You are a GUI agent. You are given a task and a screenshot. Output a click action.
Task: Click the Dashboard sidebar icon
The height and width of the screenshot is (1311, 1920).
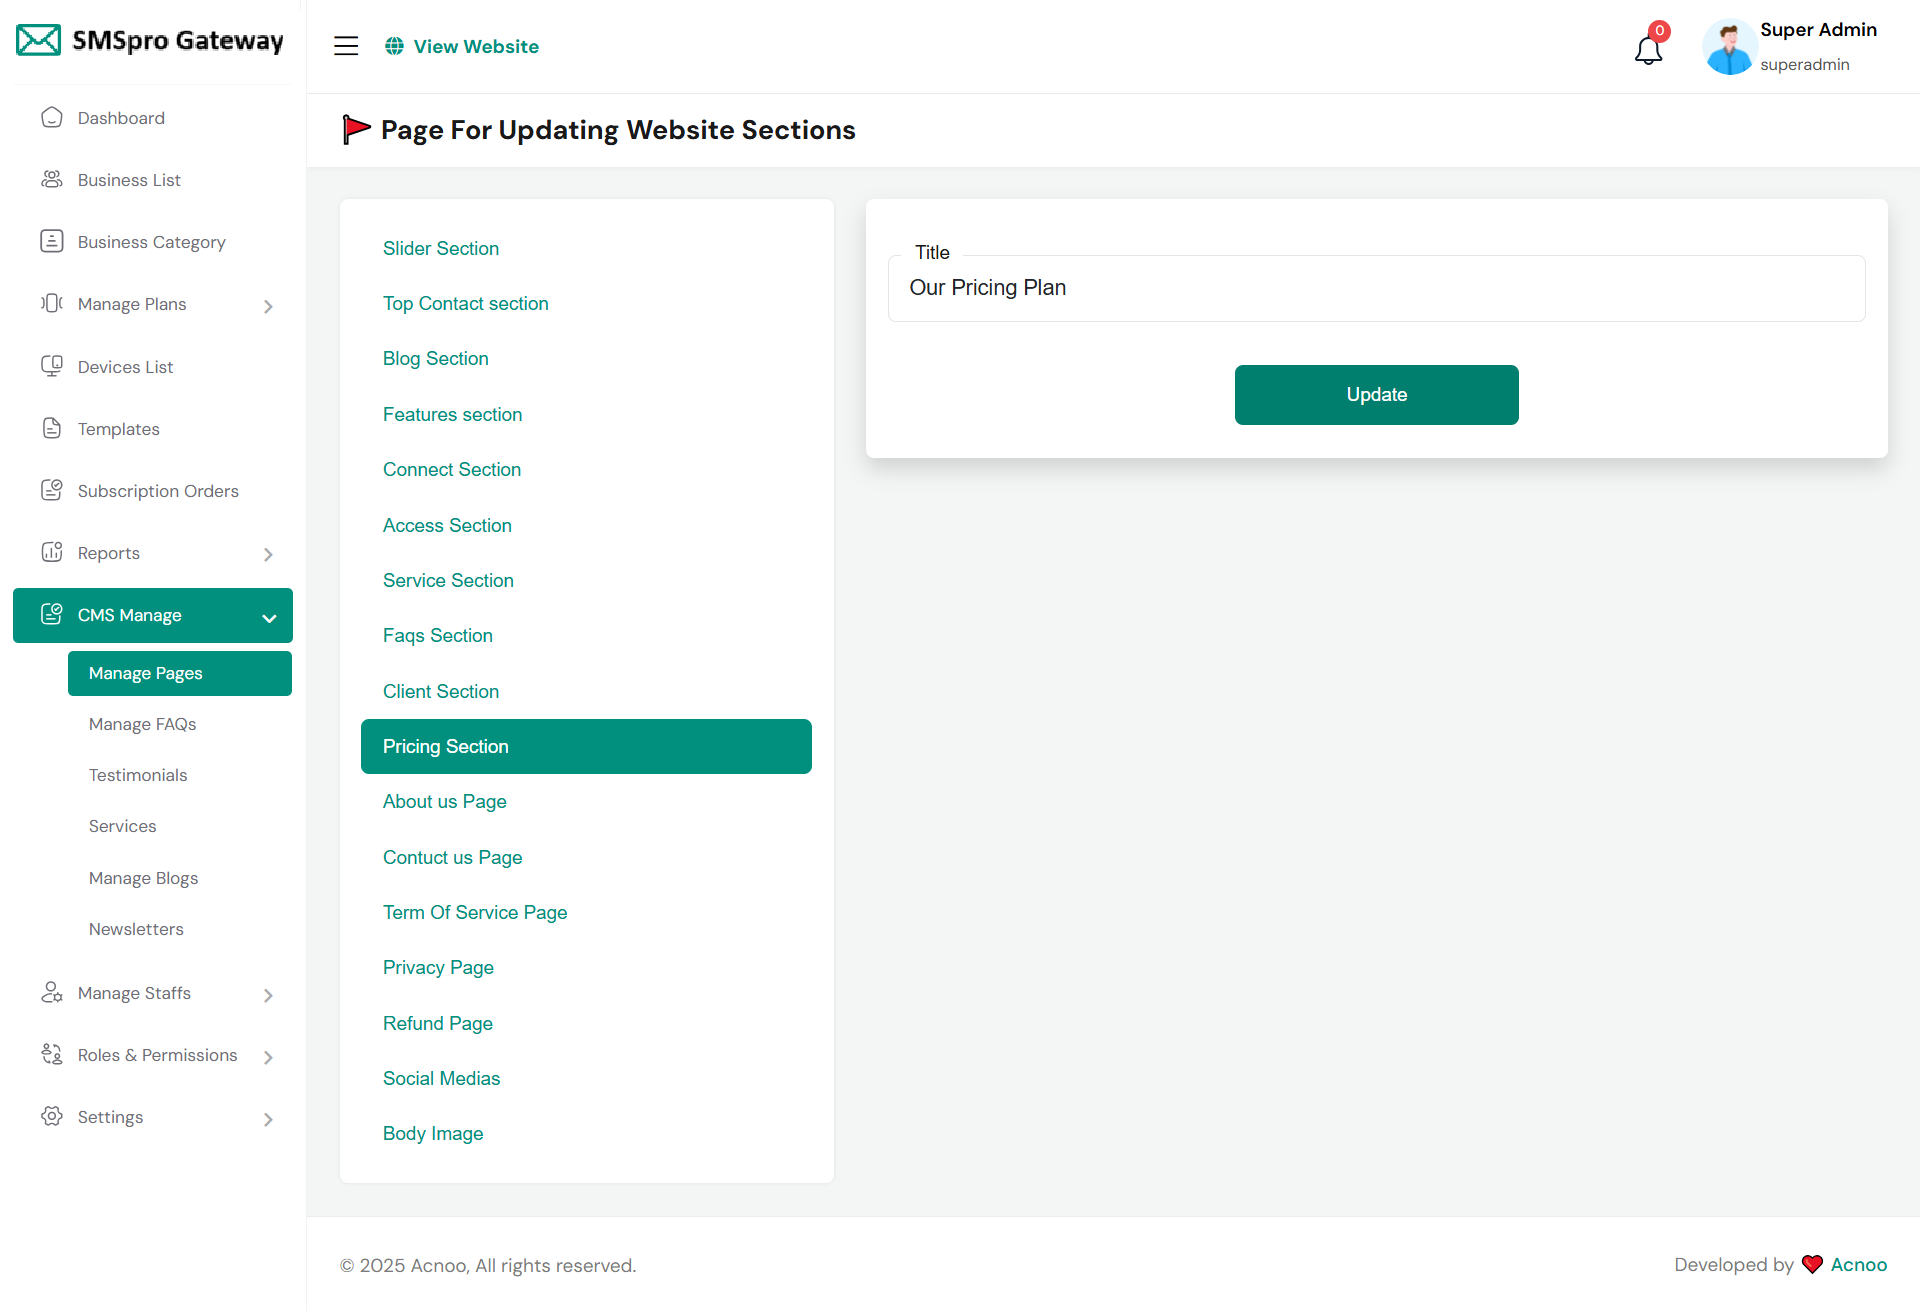(x=52, y=118)
